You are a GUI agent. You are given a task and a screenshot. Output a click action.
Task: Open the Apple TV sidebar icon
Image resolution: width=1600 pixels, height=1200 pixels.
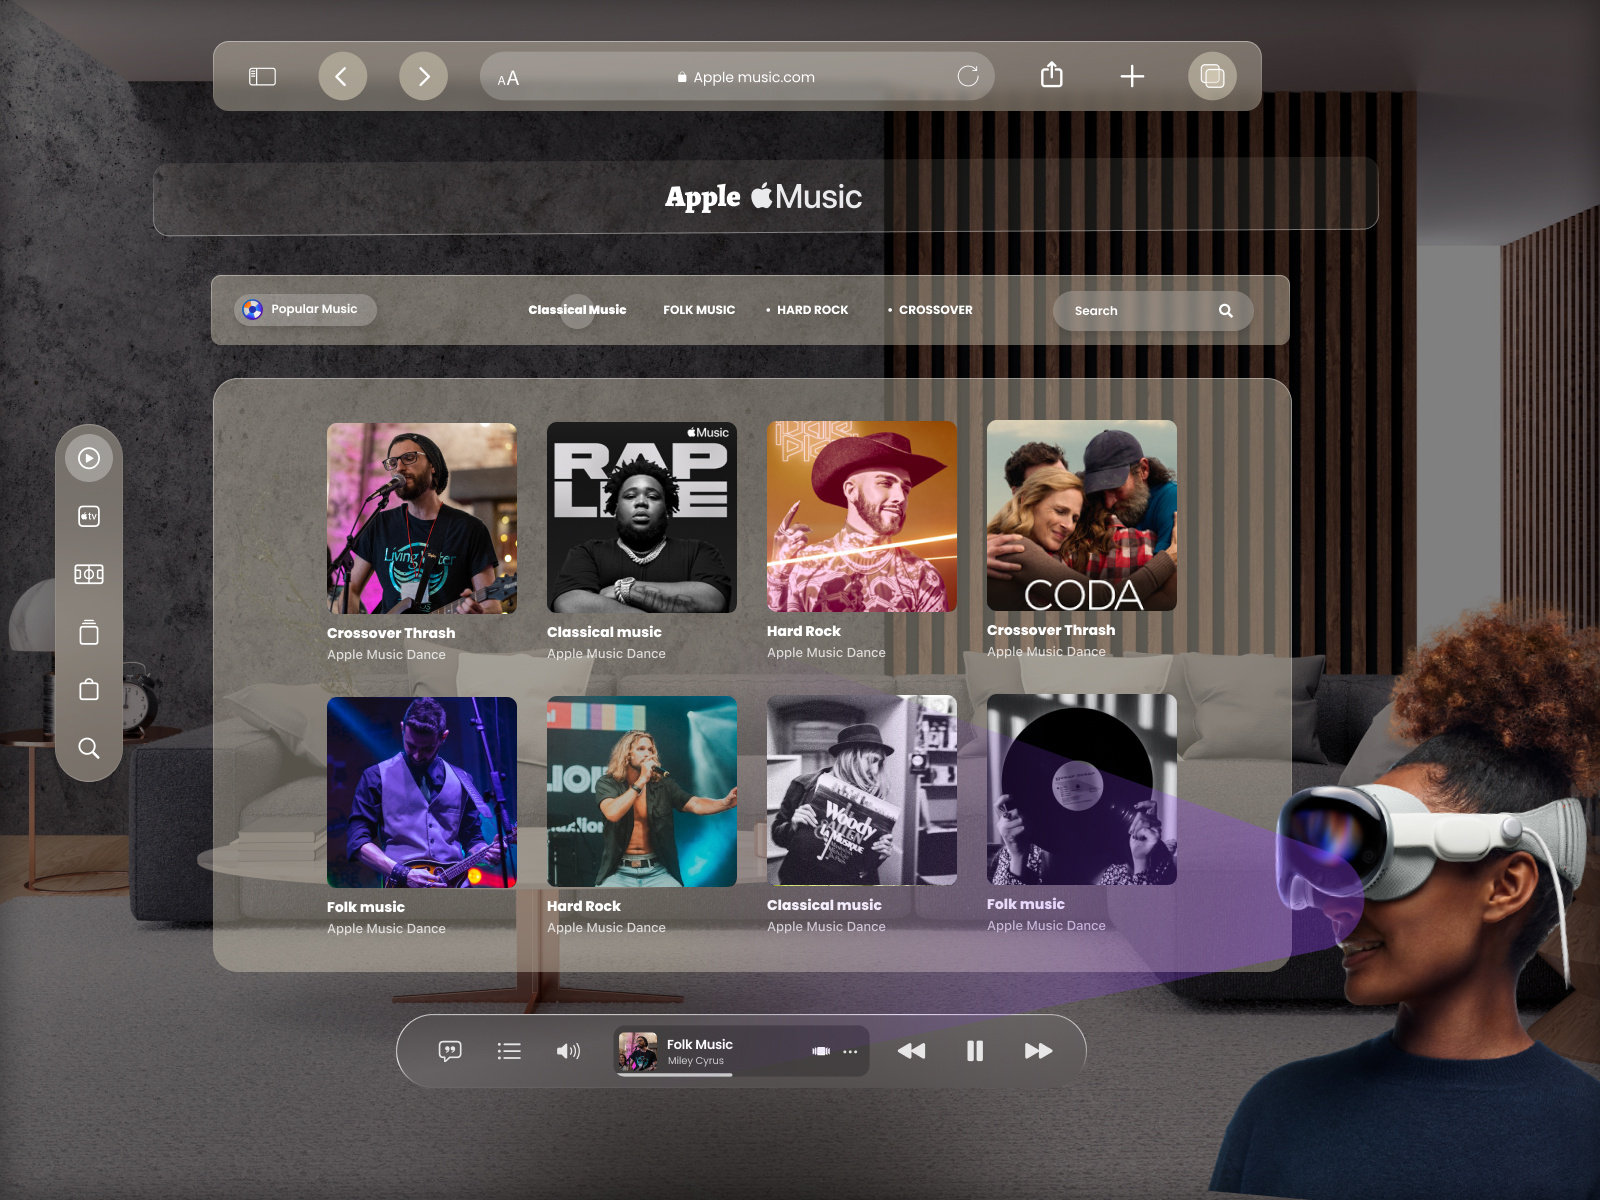[x=89, y=516]
